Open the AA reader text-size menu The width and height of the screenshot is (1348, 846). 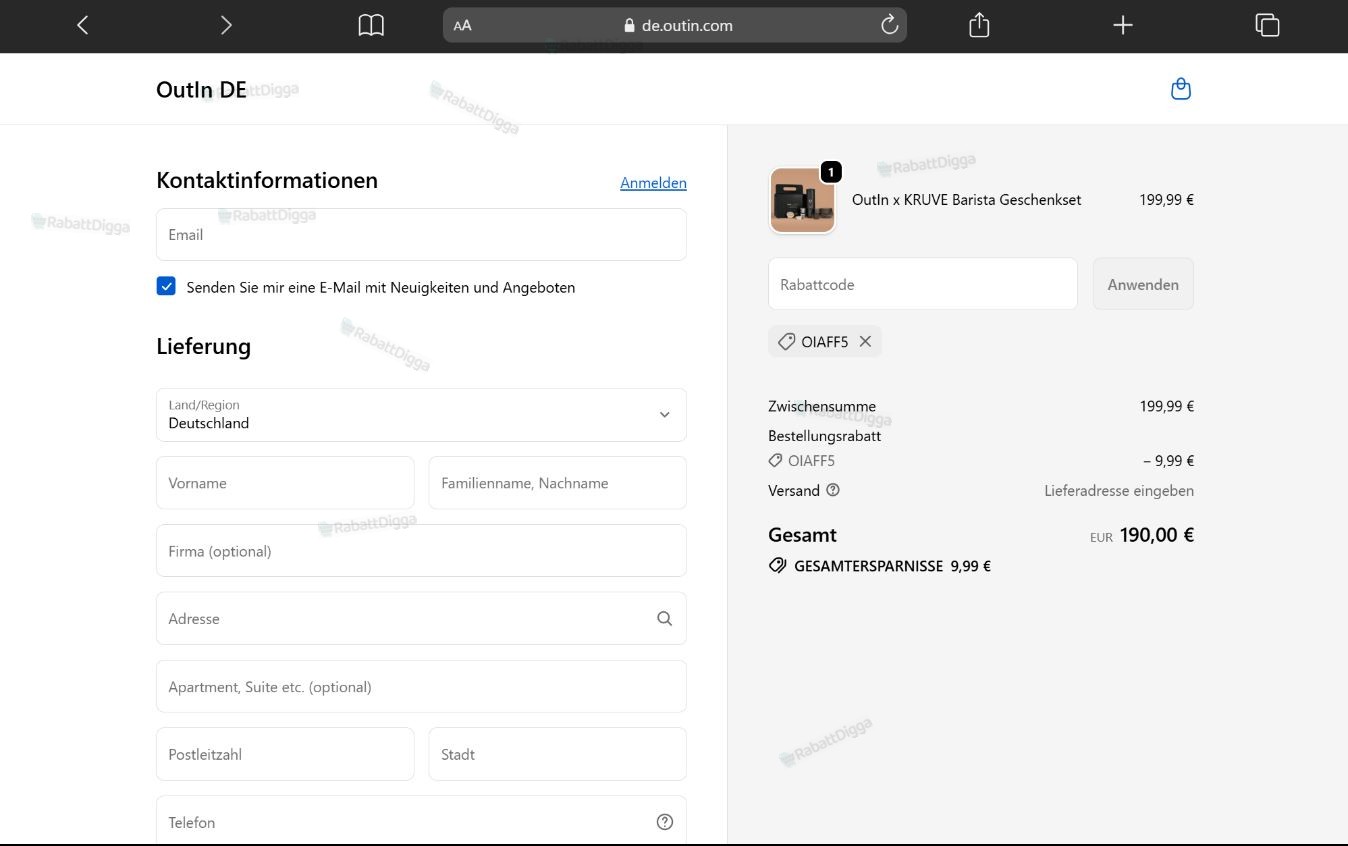click(462, 26)
